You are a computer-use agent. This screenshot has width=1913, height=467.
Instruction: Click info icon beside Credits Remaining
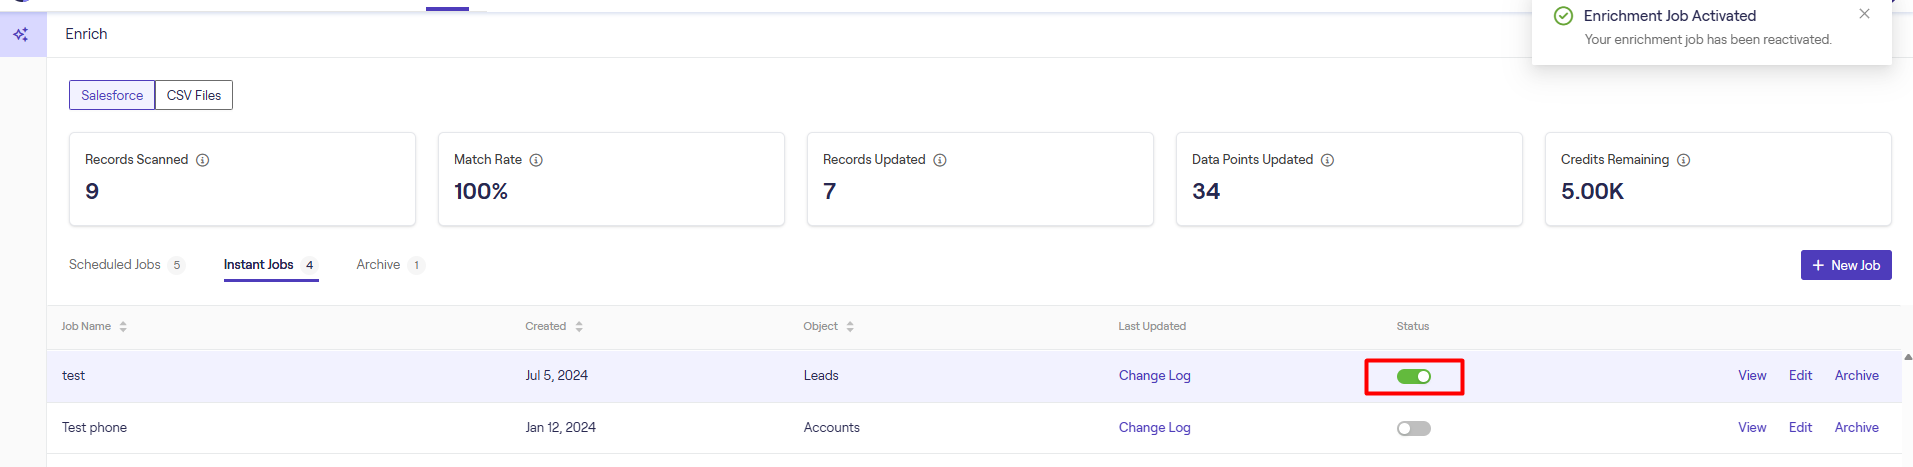point(1684,160)
